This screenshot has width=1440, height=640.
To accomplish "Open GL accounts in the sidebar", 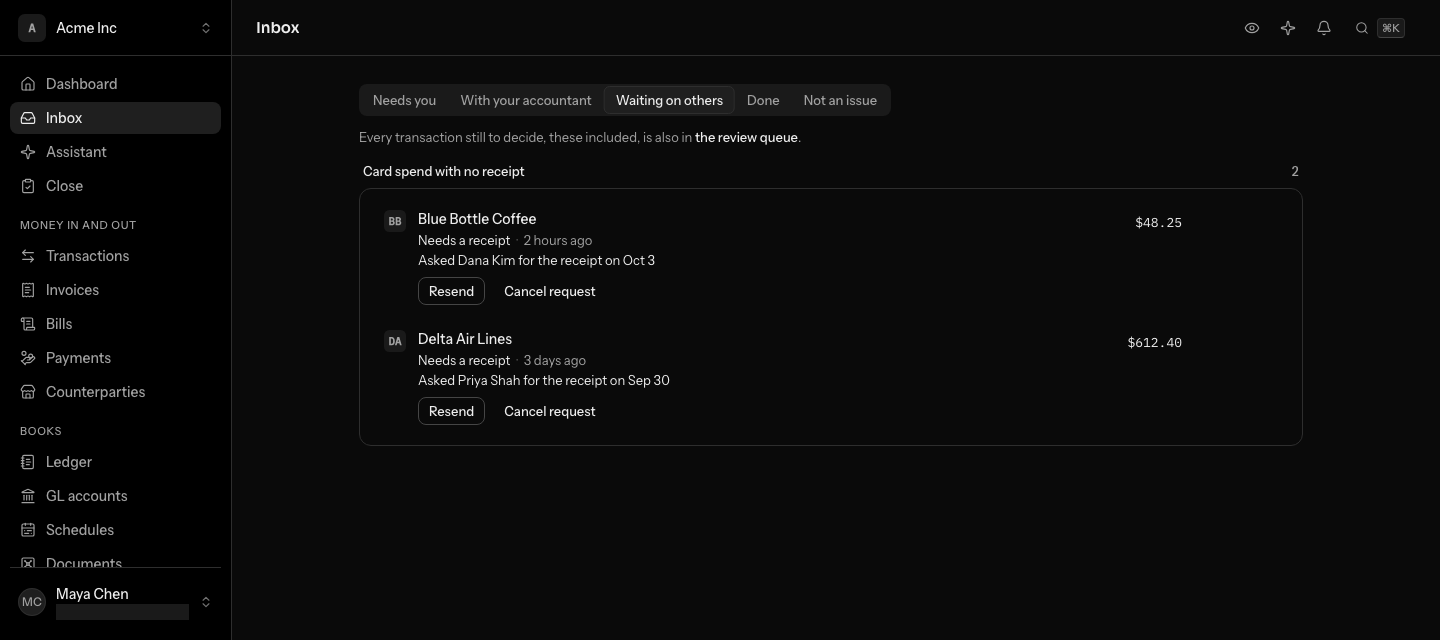I will coord(115,496).
